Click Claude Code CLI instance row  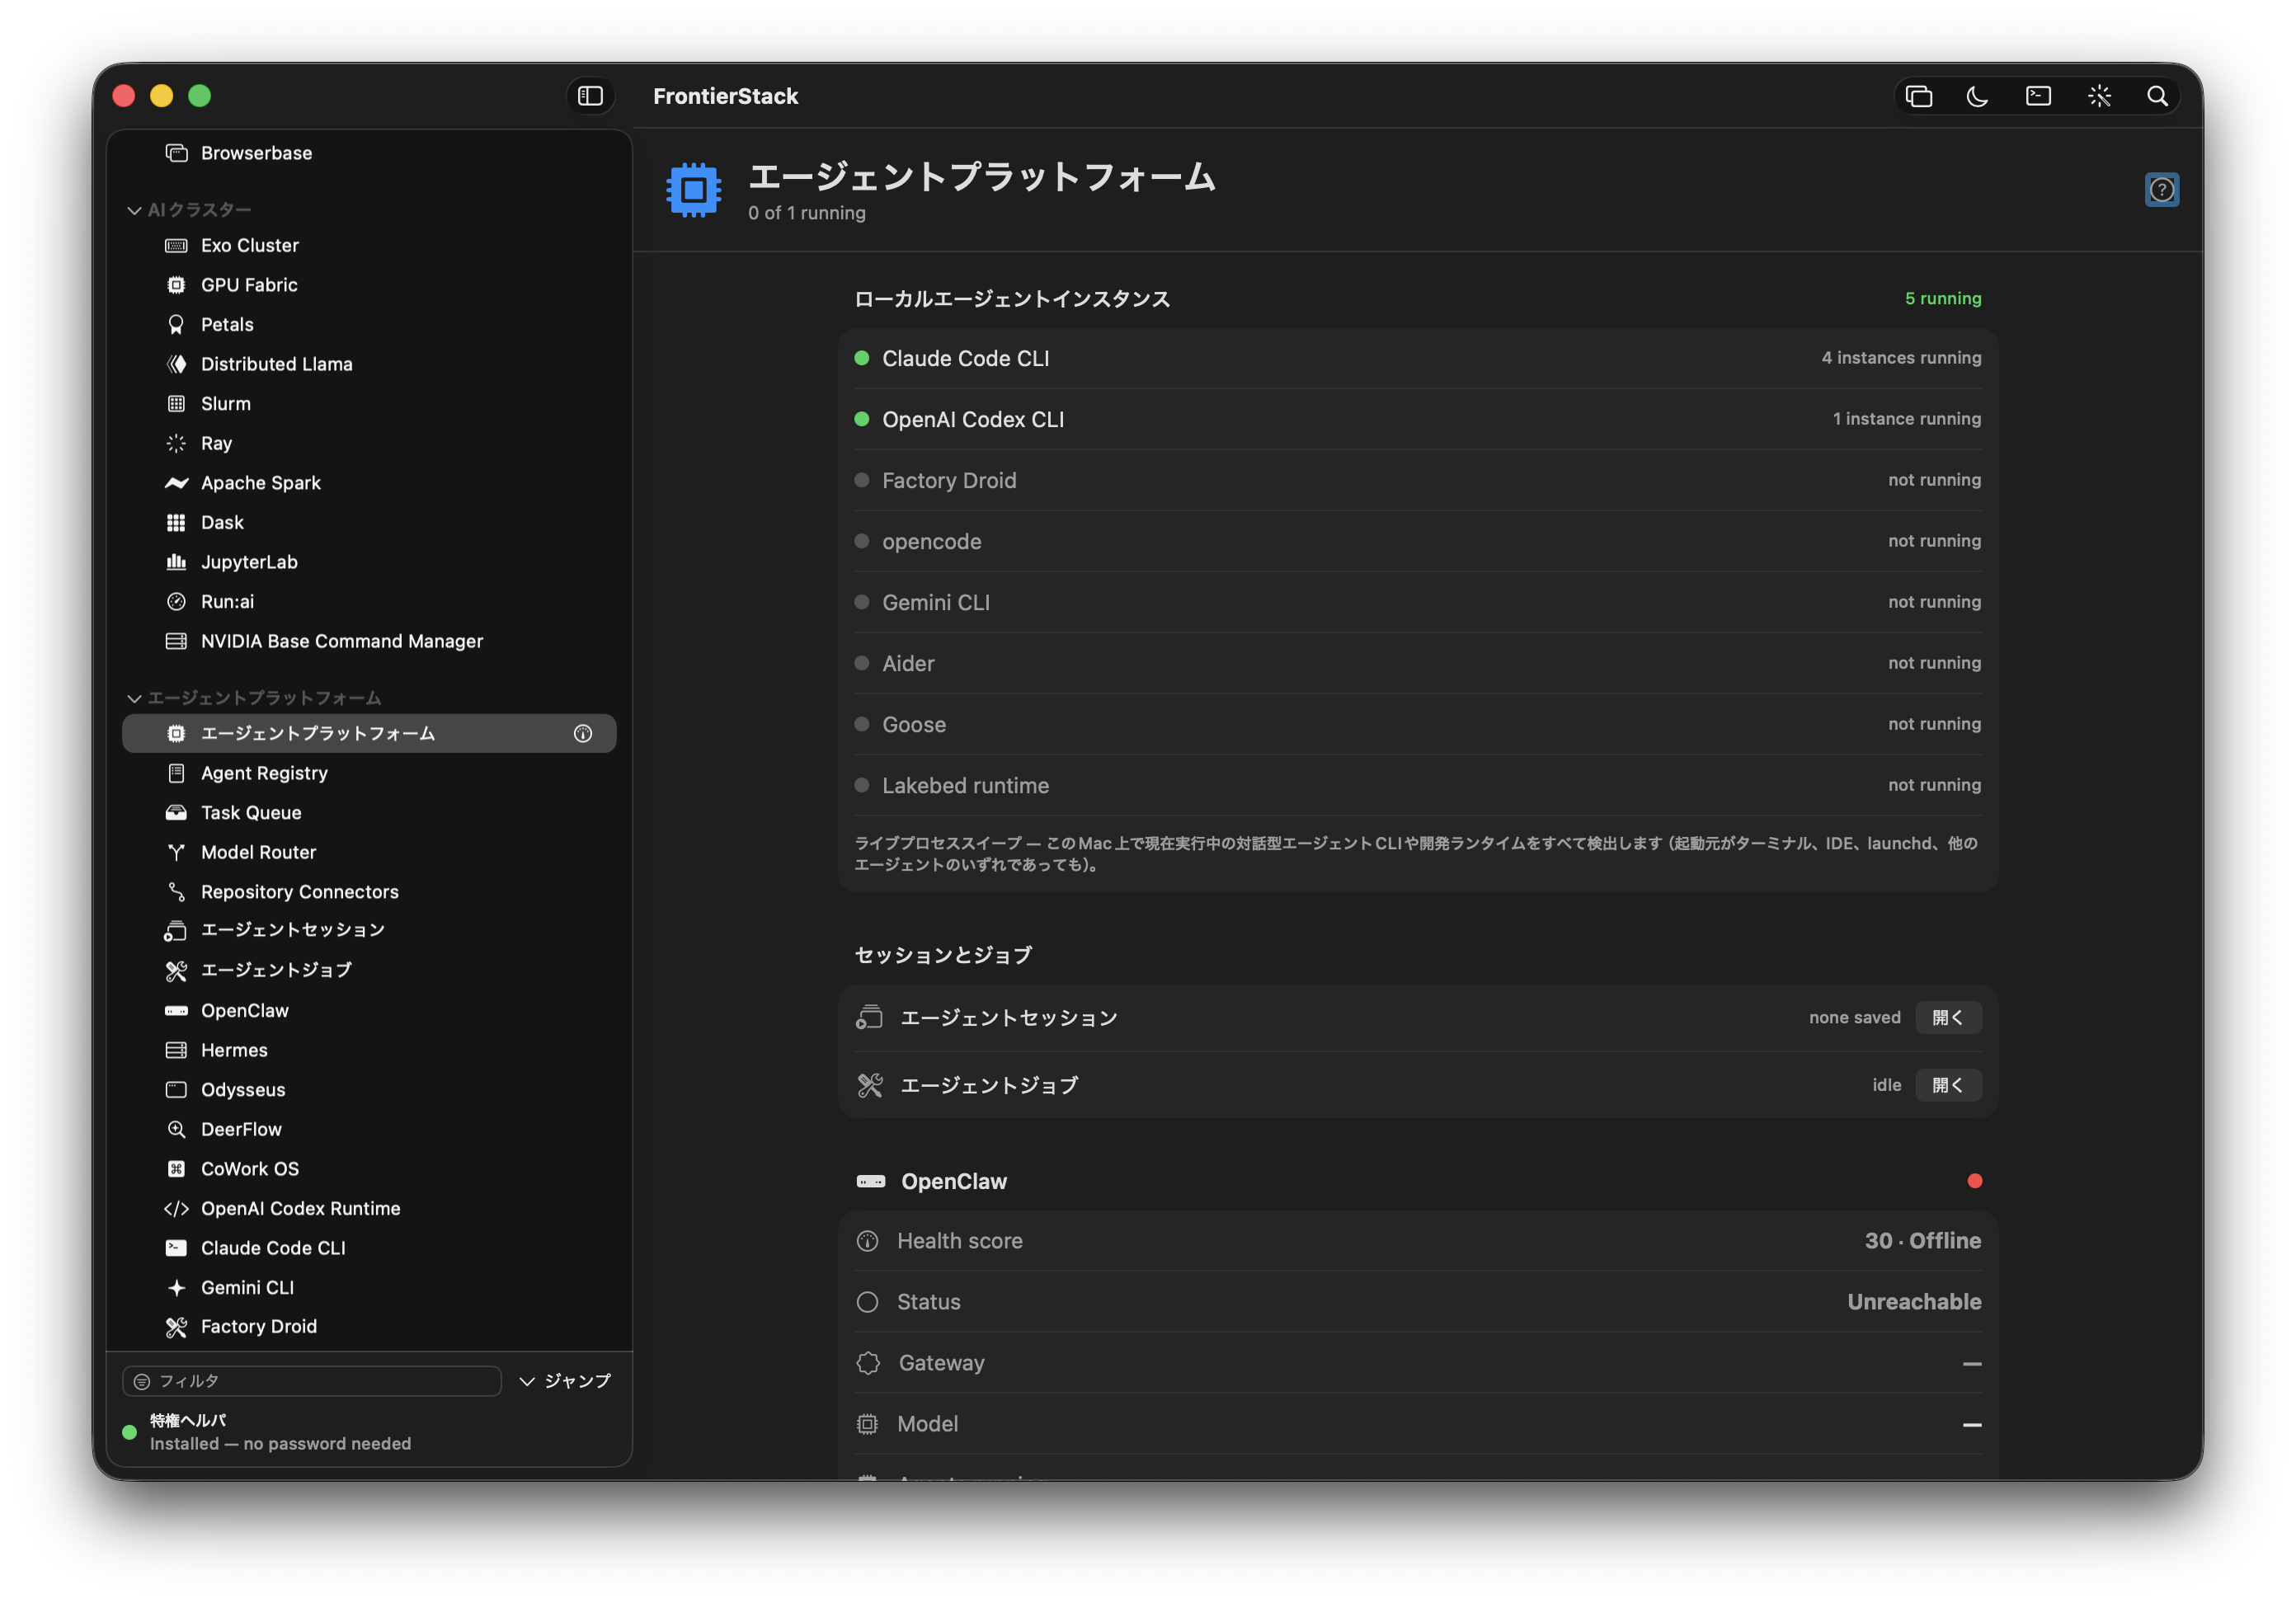tap(1417, 358)
